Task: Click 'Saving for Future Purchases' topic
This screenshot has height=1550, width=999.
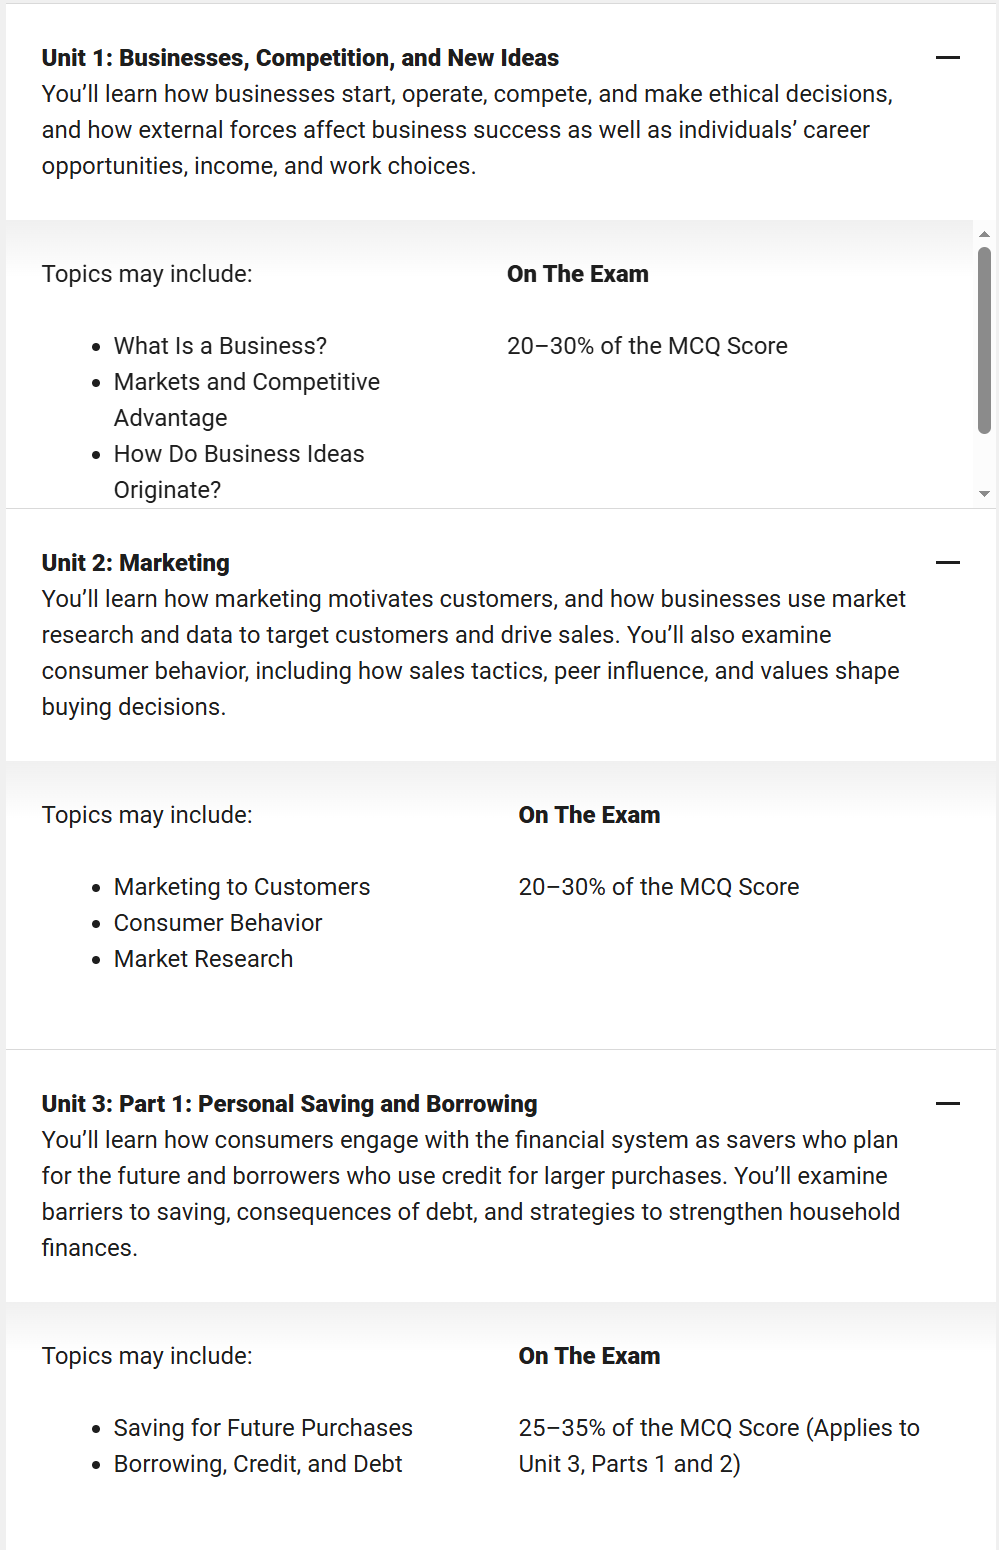Action: click(263, 1428)
